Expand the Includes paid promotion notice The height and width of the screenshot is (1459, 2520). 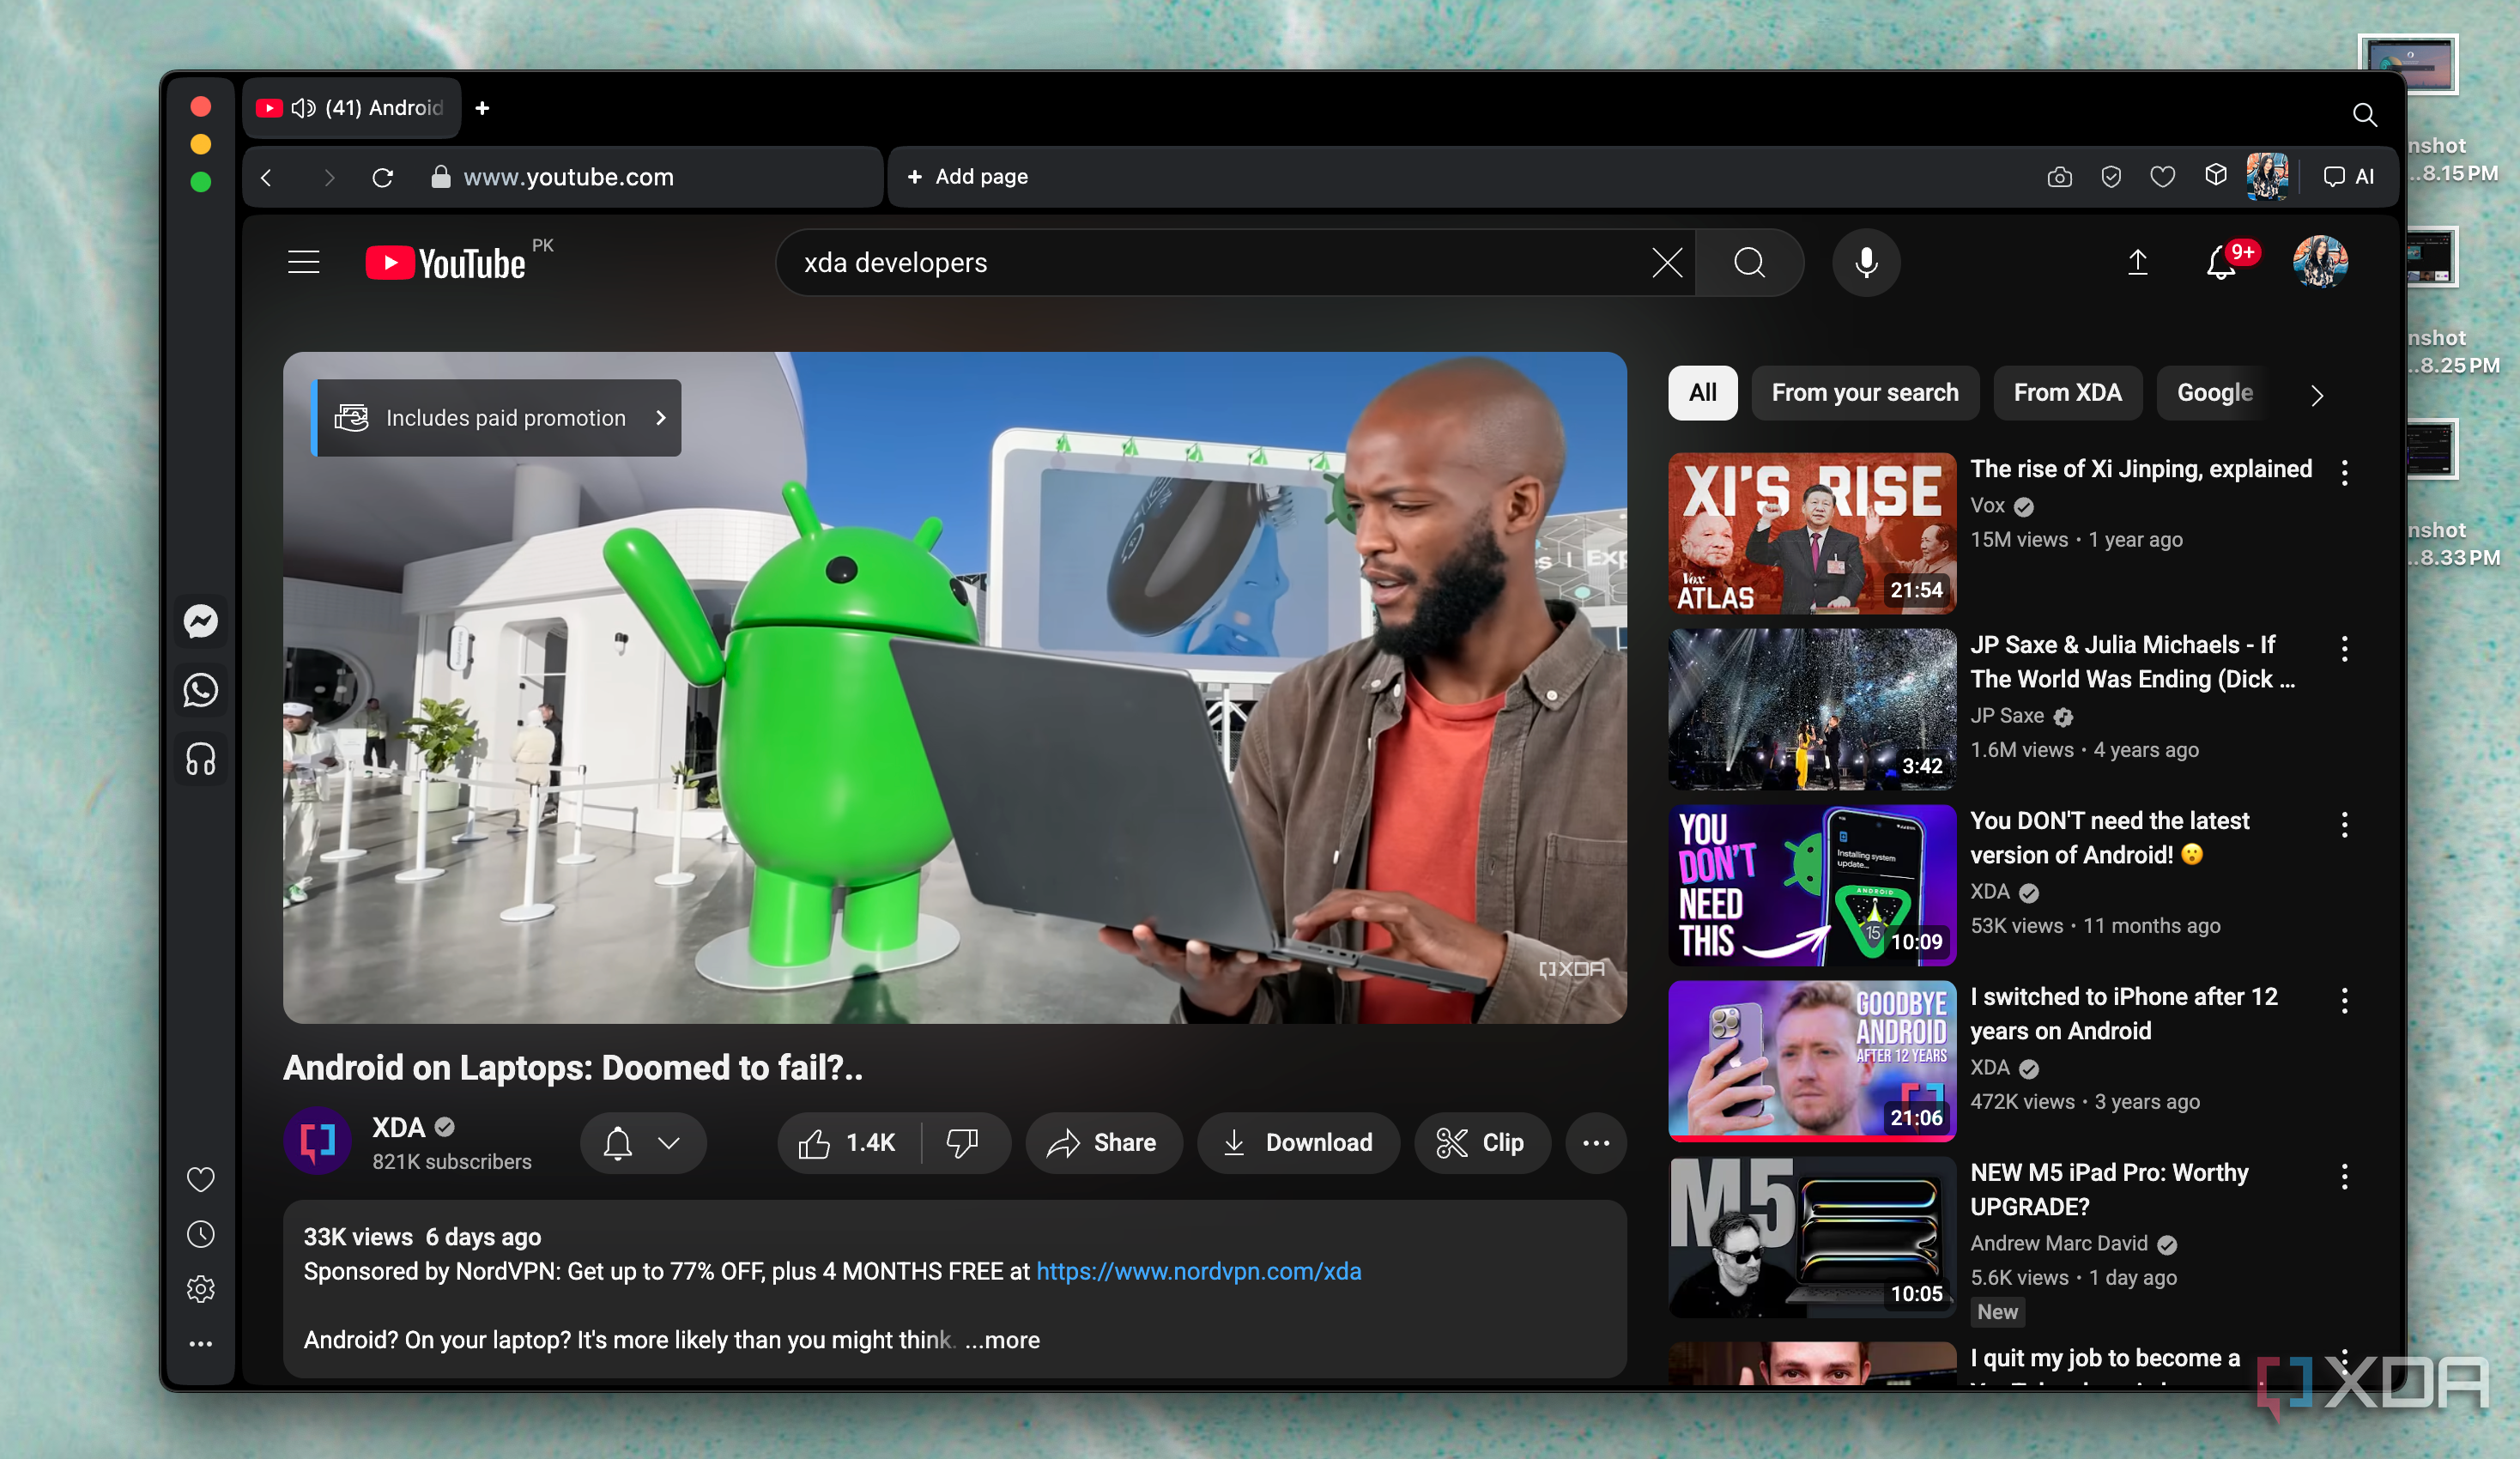[x=498, y=418]
